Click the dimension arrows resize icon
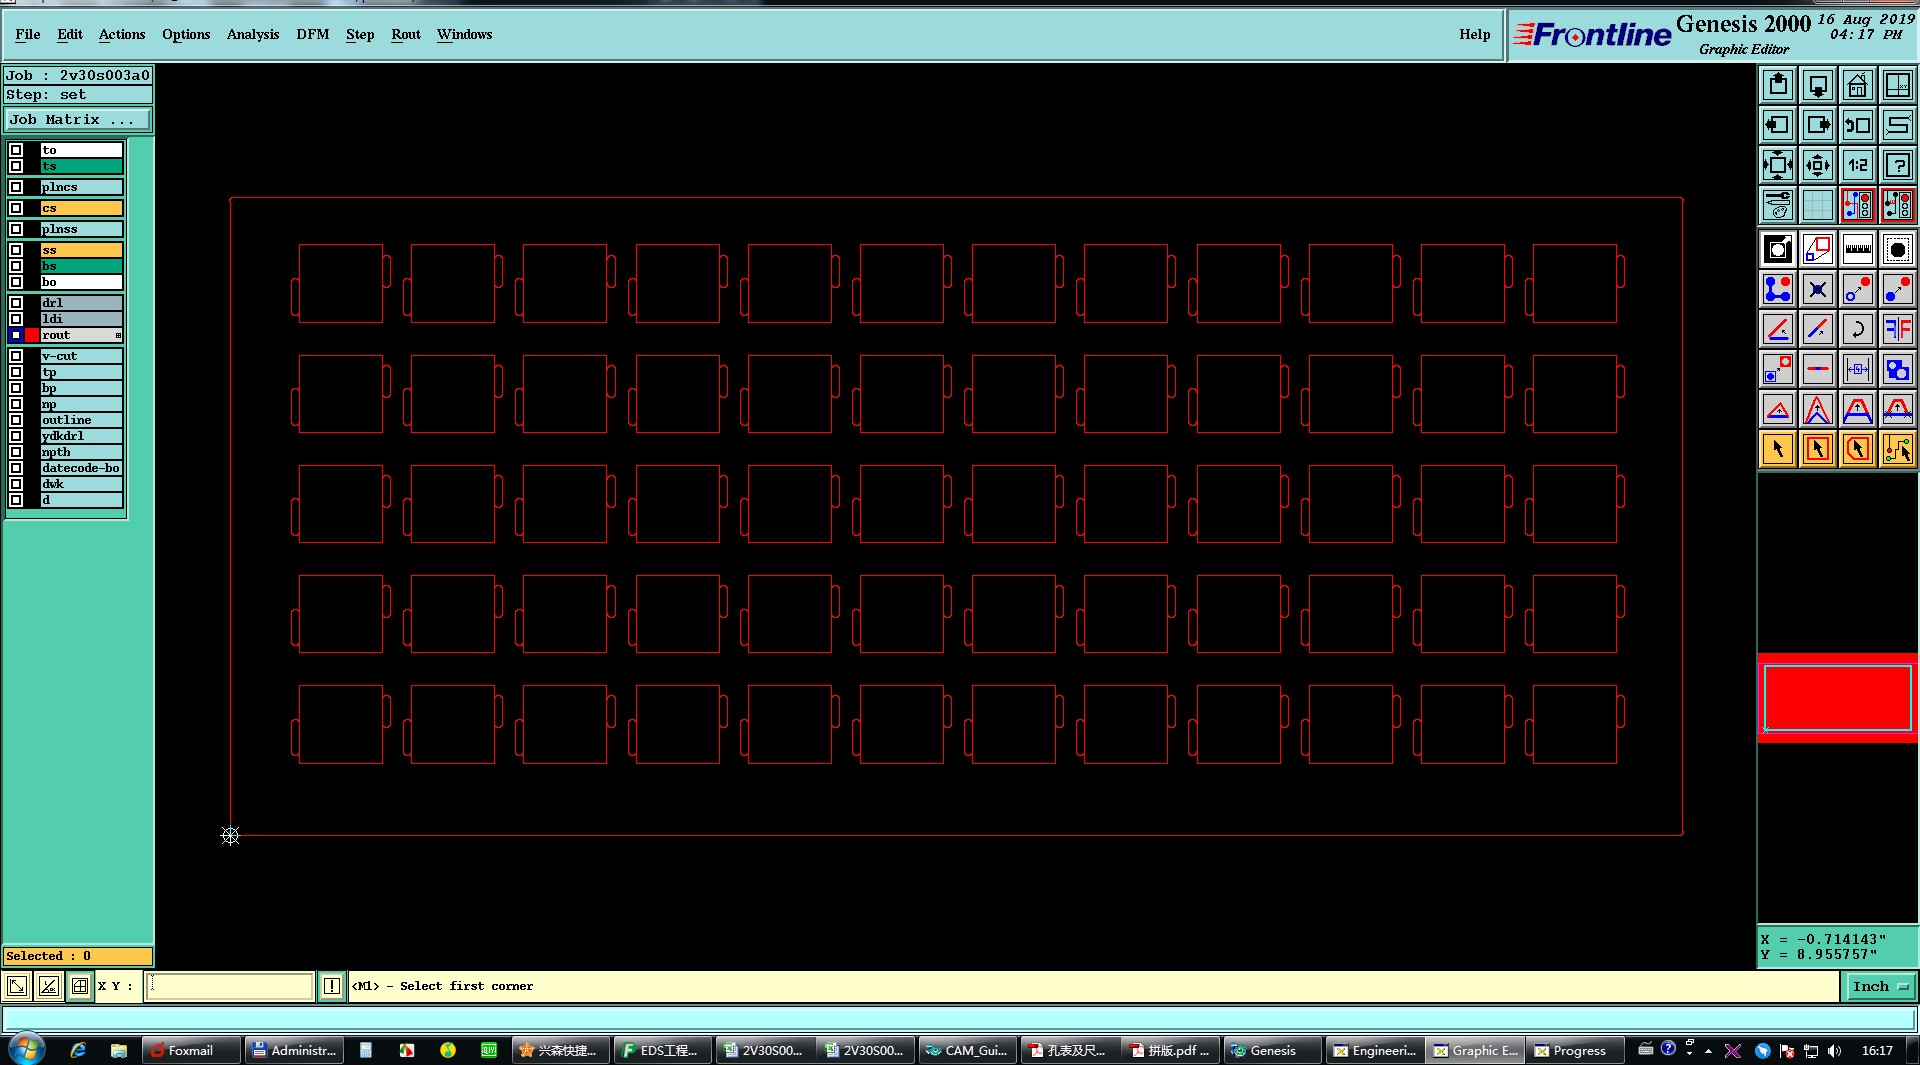Viewport: 1920px width, 1065px height. click(x=1858, y=369)
